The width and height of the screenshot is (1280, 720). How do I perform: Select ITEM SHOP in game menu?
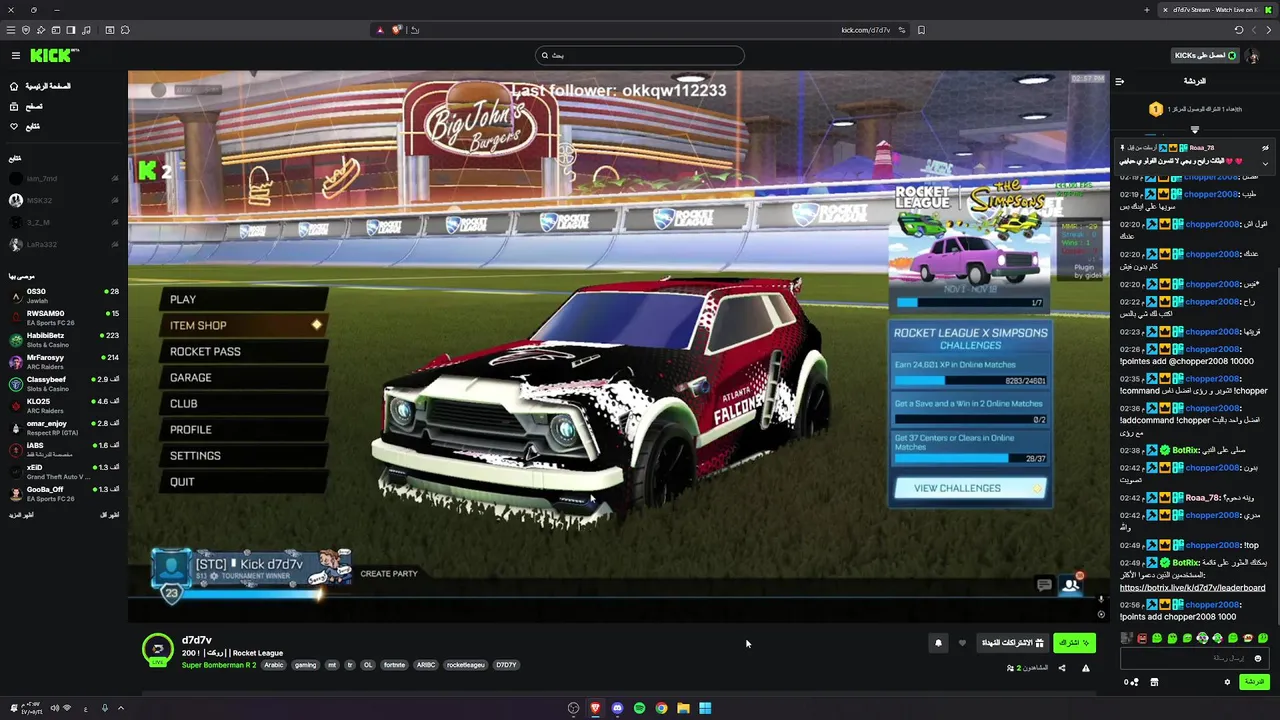coord(245,325)
